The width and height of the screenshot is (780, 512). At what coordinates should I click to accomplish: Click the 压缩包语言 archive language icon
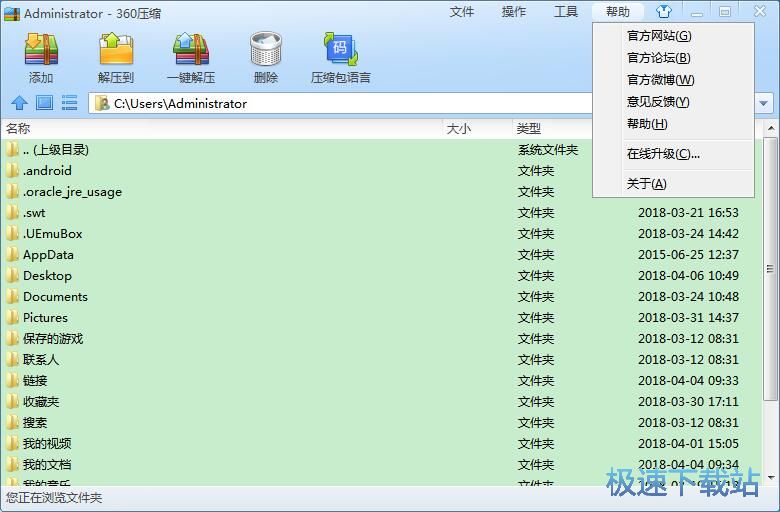point(341,50)
